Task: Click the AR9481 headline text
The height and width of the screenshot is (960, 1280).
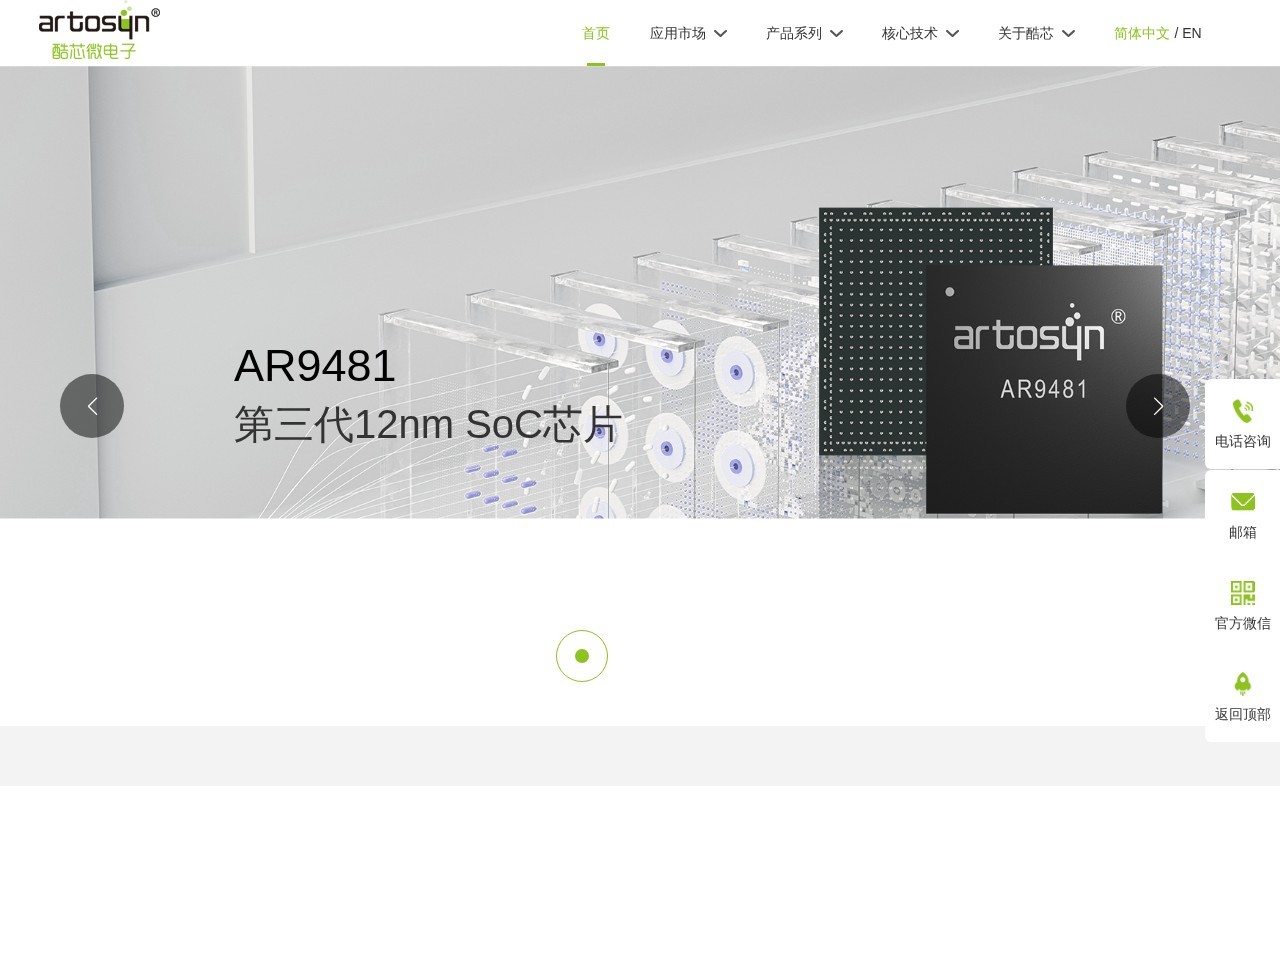Action: (x=314, y=366)
